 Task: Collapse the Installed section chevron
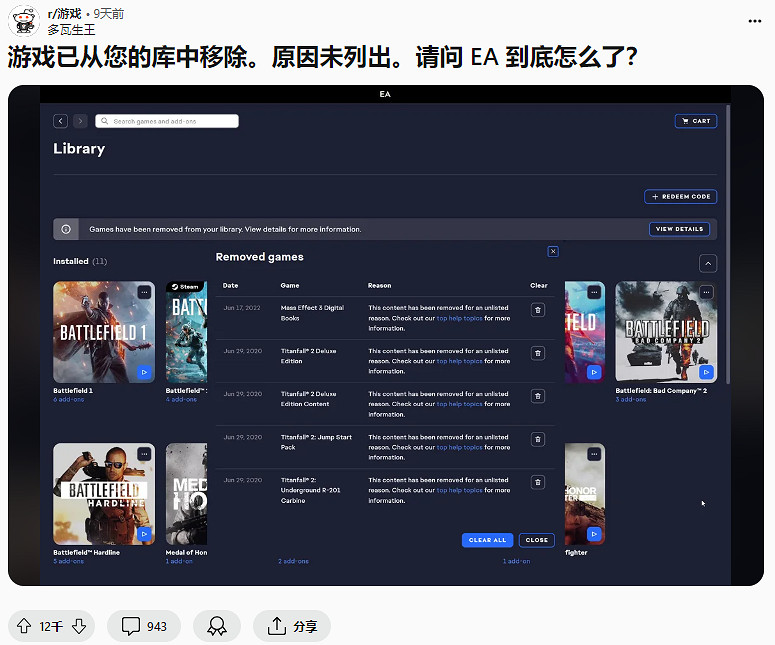708,263
